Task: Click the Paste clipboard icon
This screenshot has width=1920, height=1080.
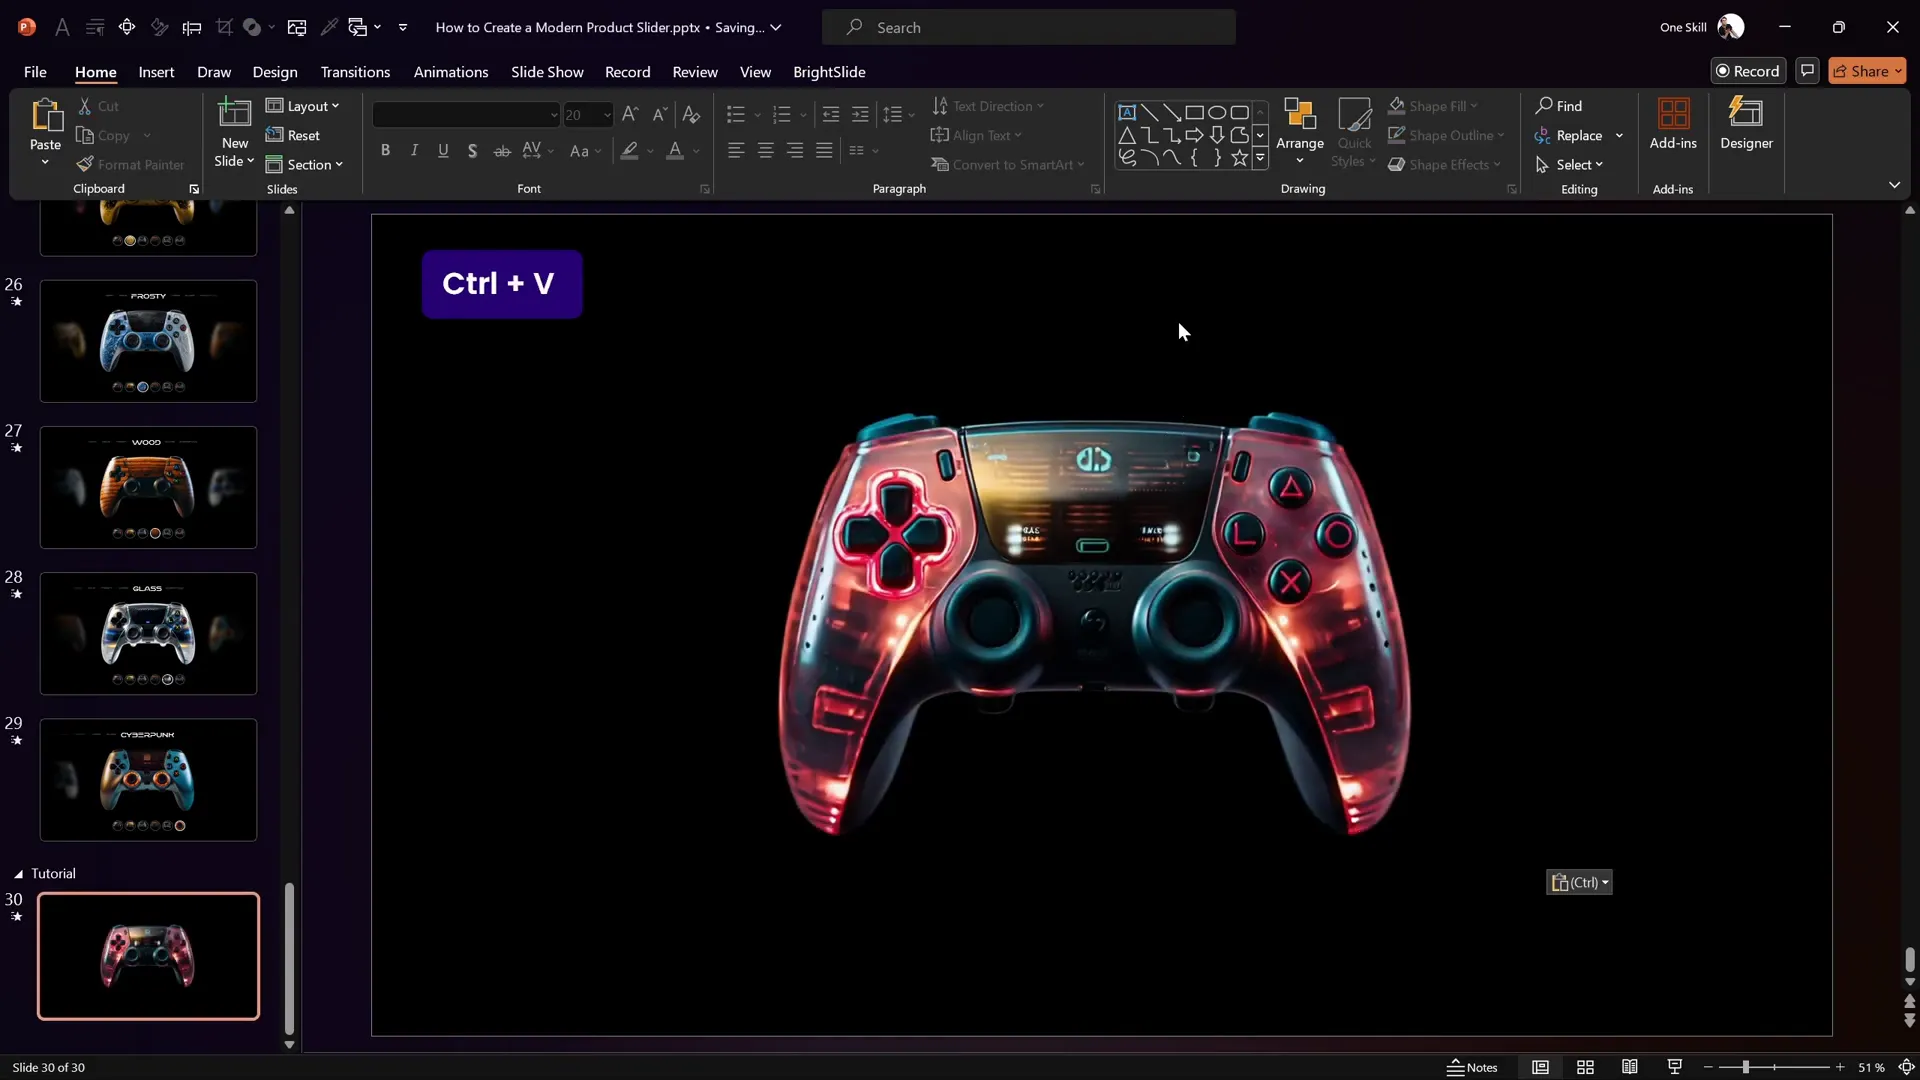Action: [45, 116]
